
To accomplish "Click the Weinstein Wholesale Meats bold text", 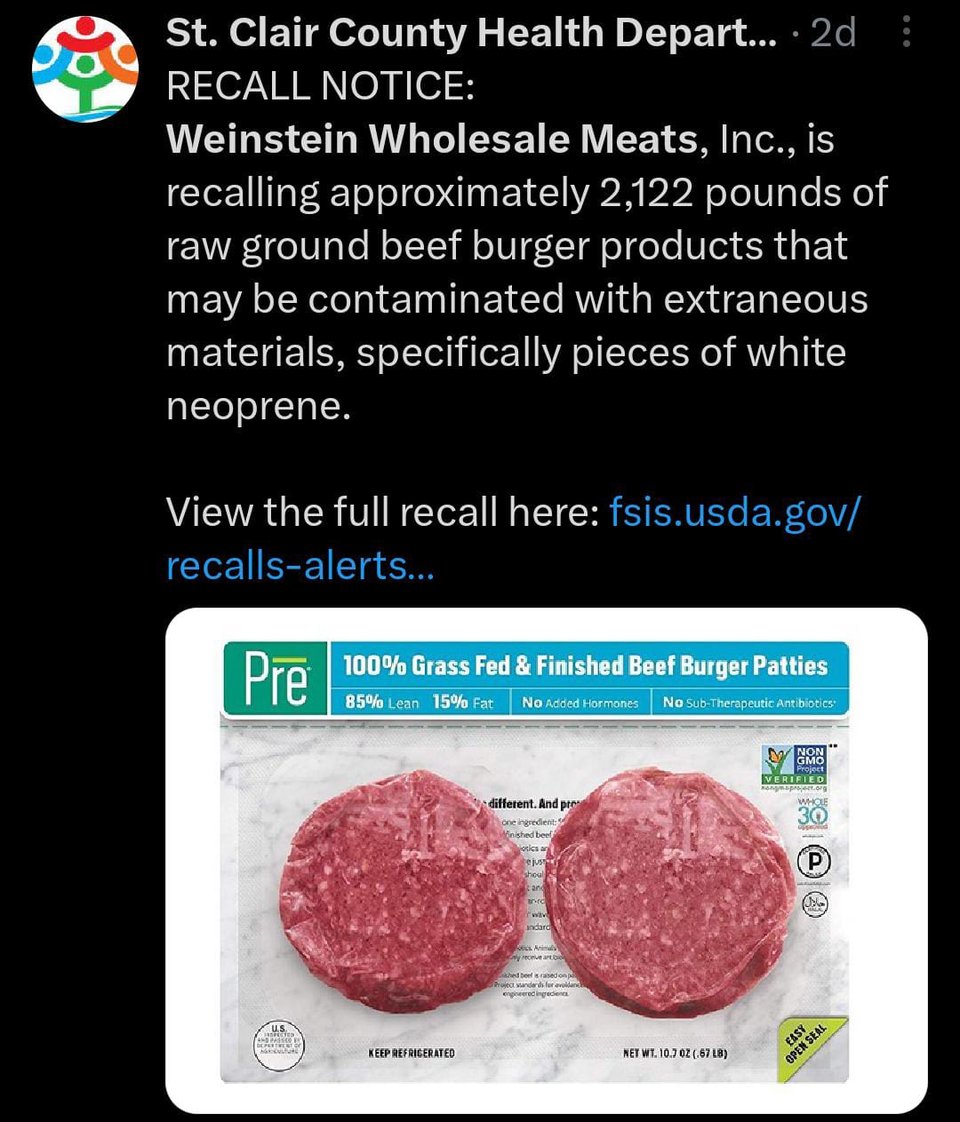I will tap(432, 139).
